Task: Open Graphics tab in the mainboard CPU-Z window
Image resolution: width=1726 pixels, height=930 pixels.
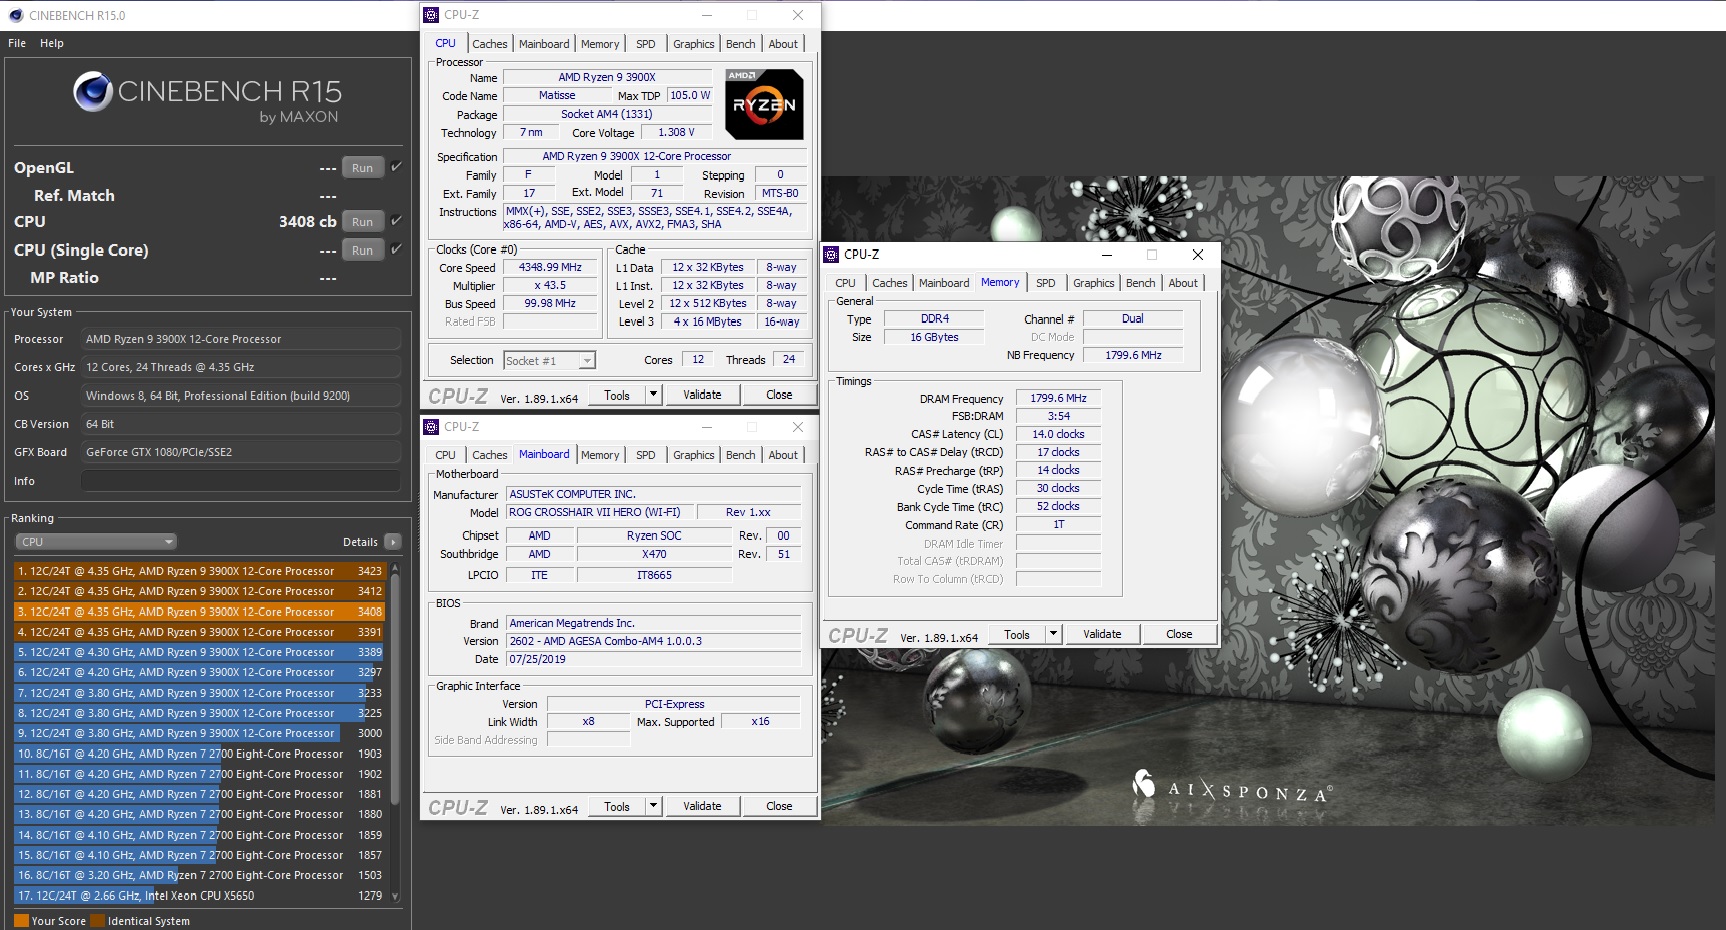Action: pos(694,455)
